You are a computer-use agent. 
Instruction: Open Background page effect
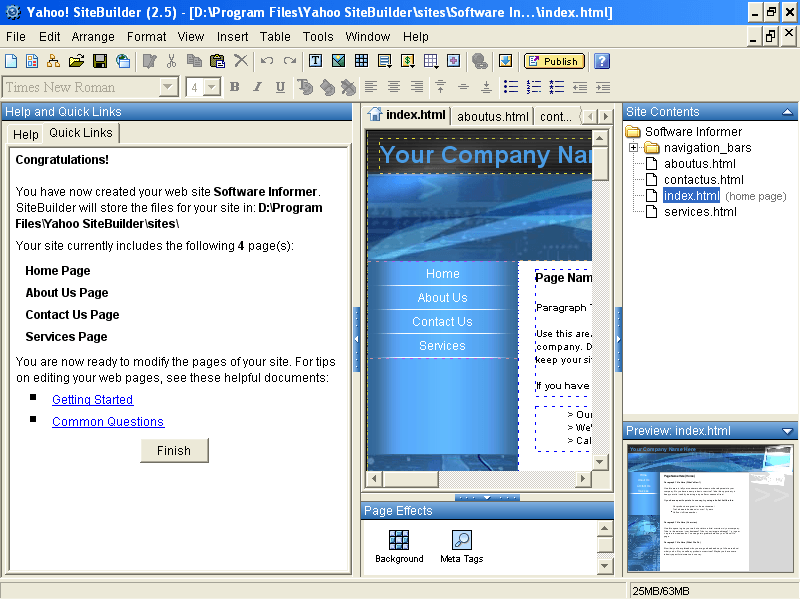[399, 546]
